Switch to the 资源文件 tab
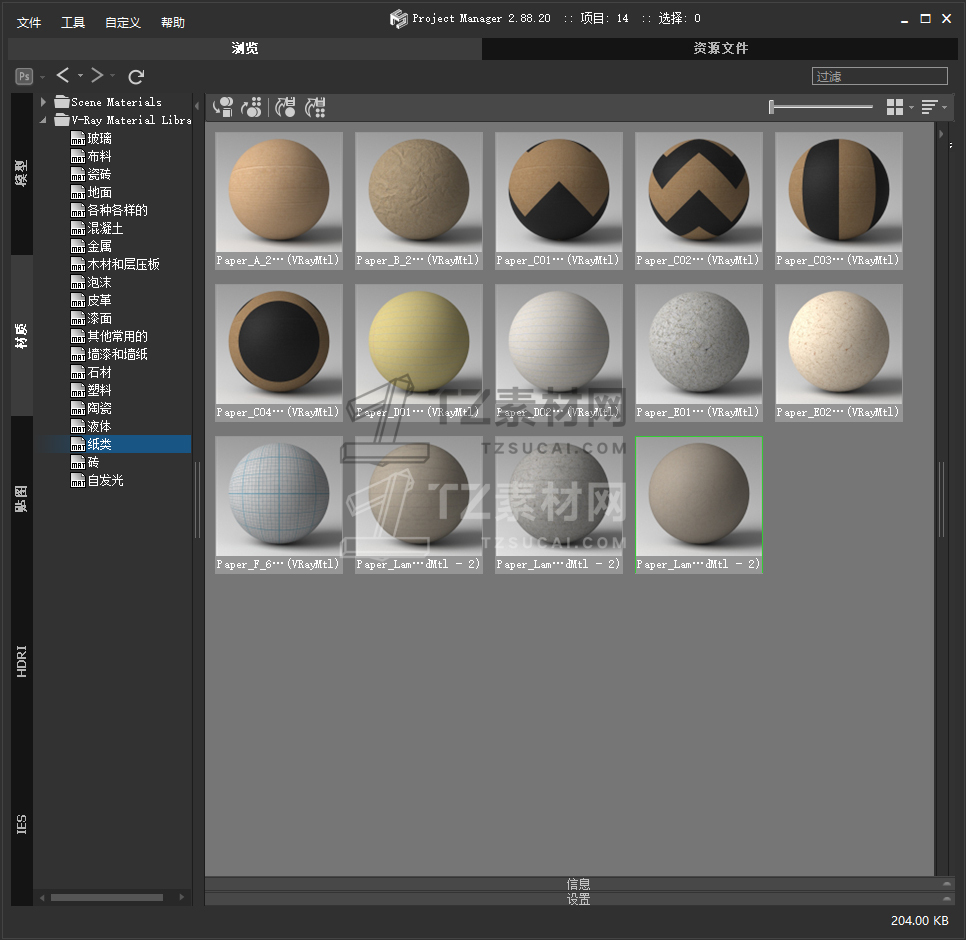 720,49
